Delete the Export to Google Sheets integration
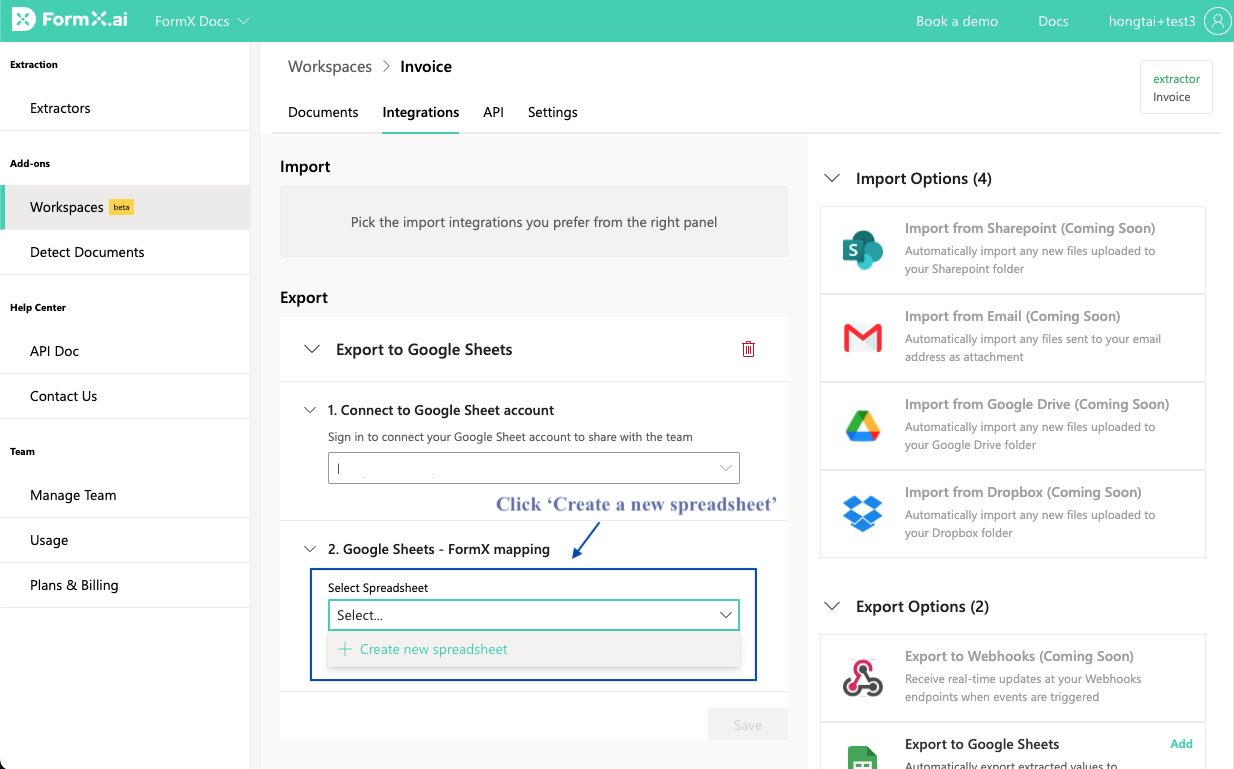Viewport: 1234px width, 769px height. pos(748,349)
